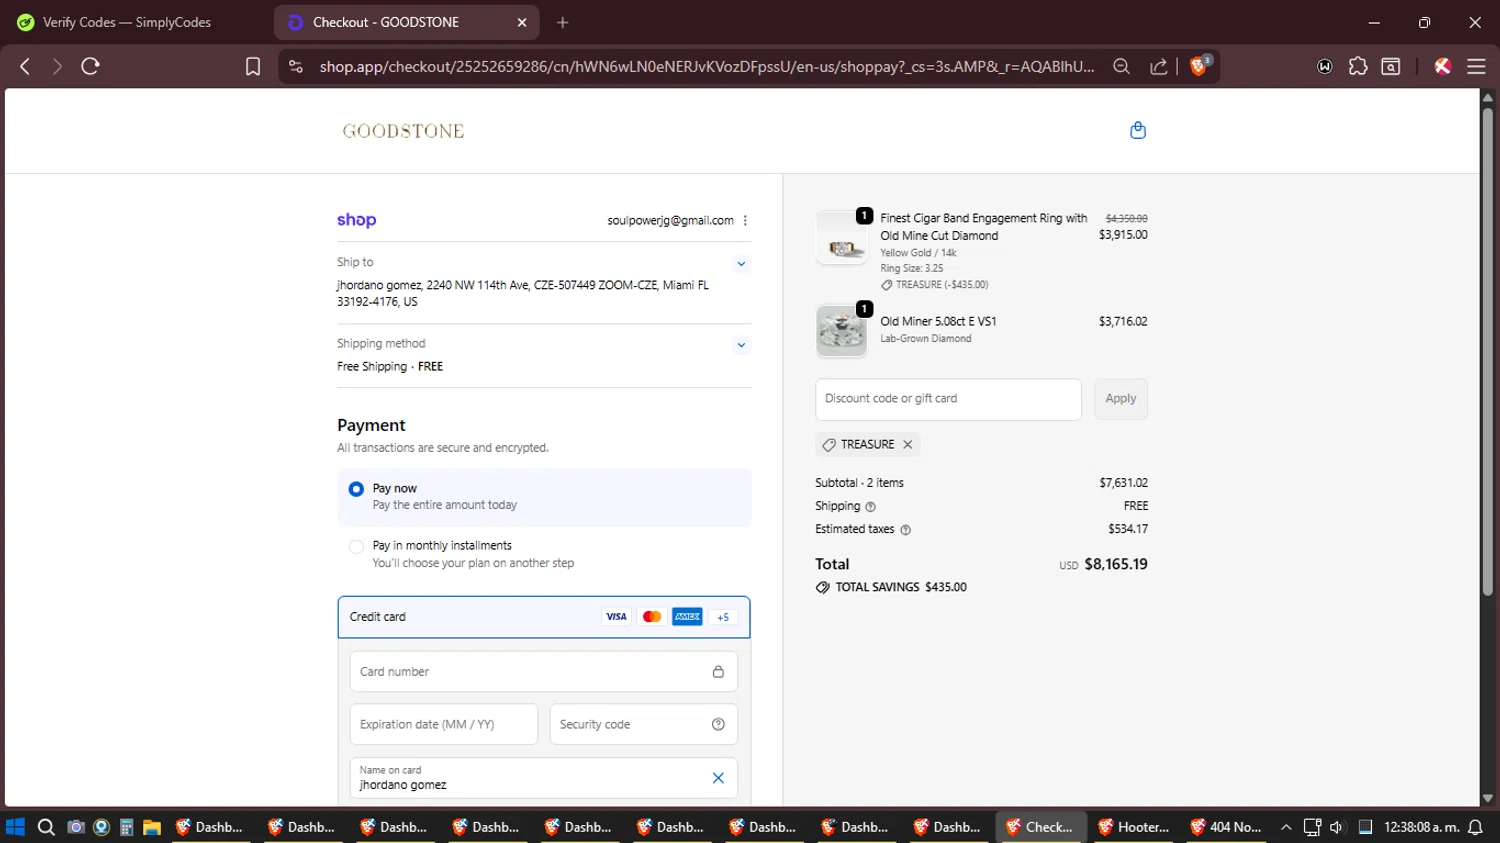Switch to the 404 No... taskbar window
Viewport: 1500px width, 843px height.
[x=1226, y=827]
